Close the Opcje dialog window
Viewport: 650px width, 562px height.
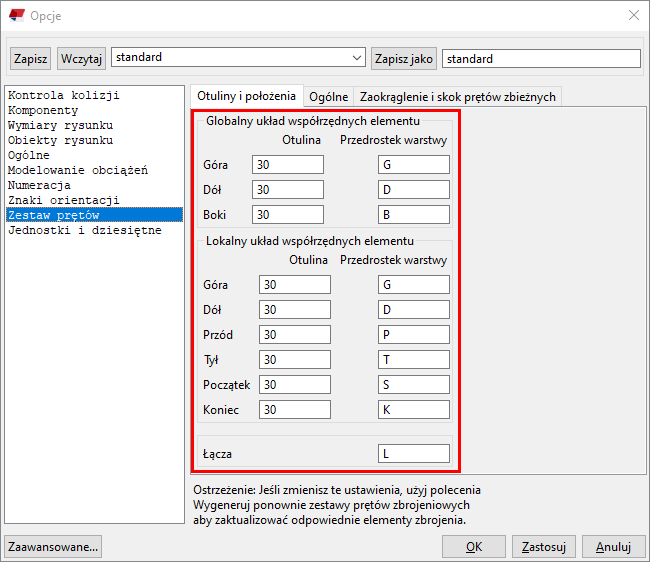632,15
